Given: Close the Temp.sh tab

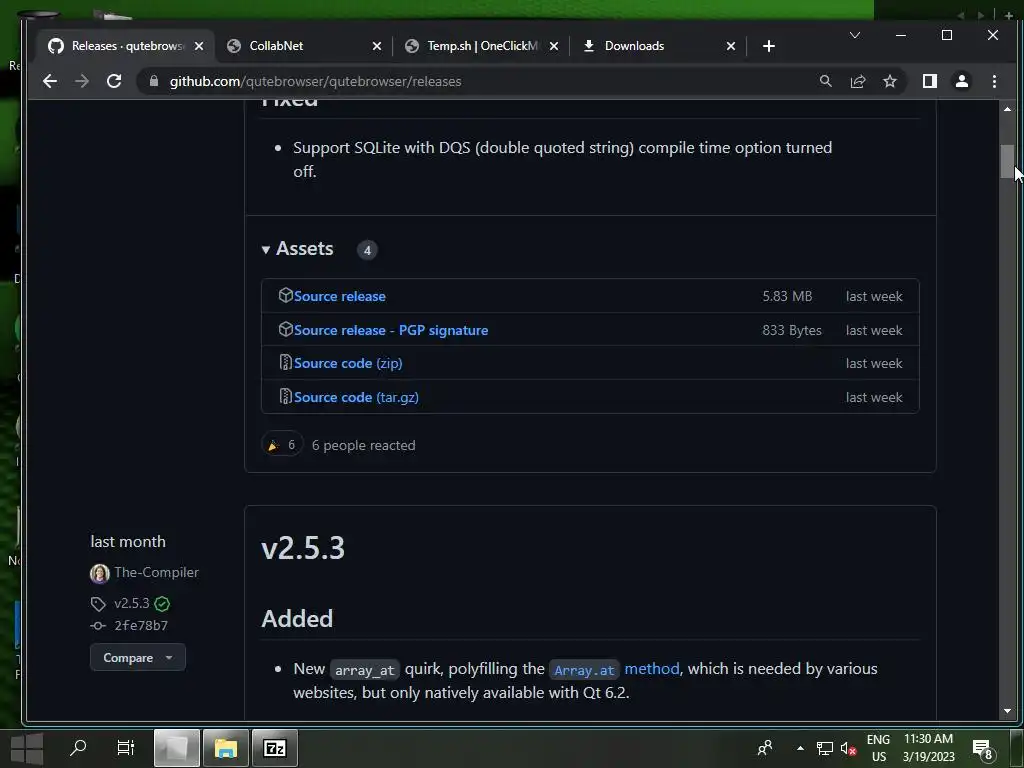Looking at the screenshot, I should pos(554,46).
